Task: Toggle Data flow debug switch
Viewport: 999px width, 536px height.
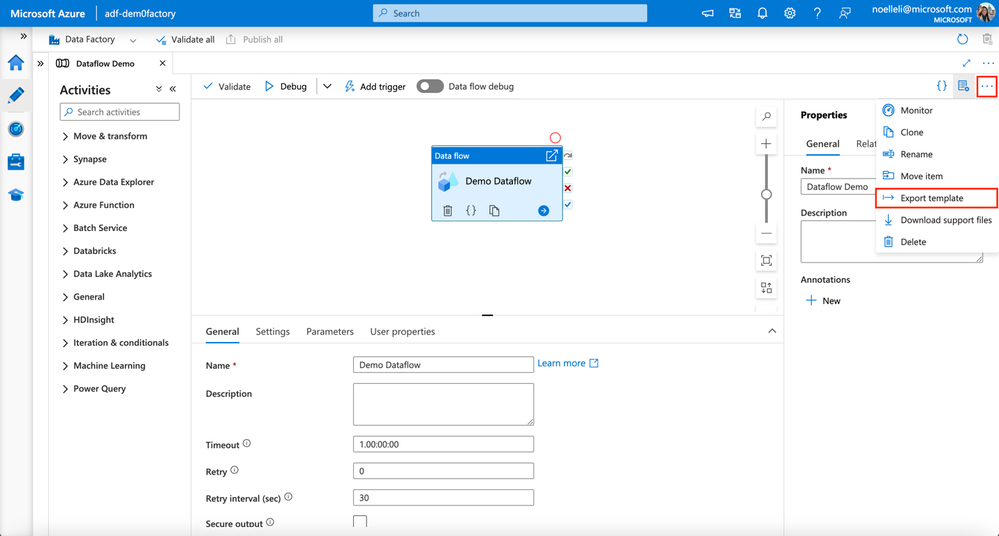Action: click(430, 86)
